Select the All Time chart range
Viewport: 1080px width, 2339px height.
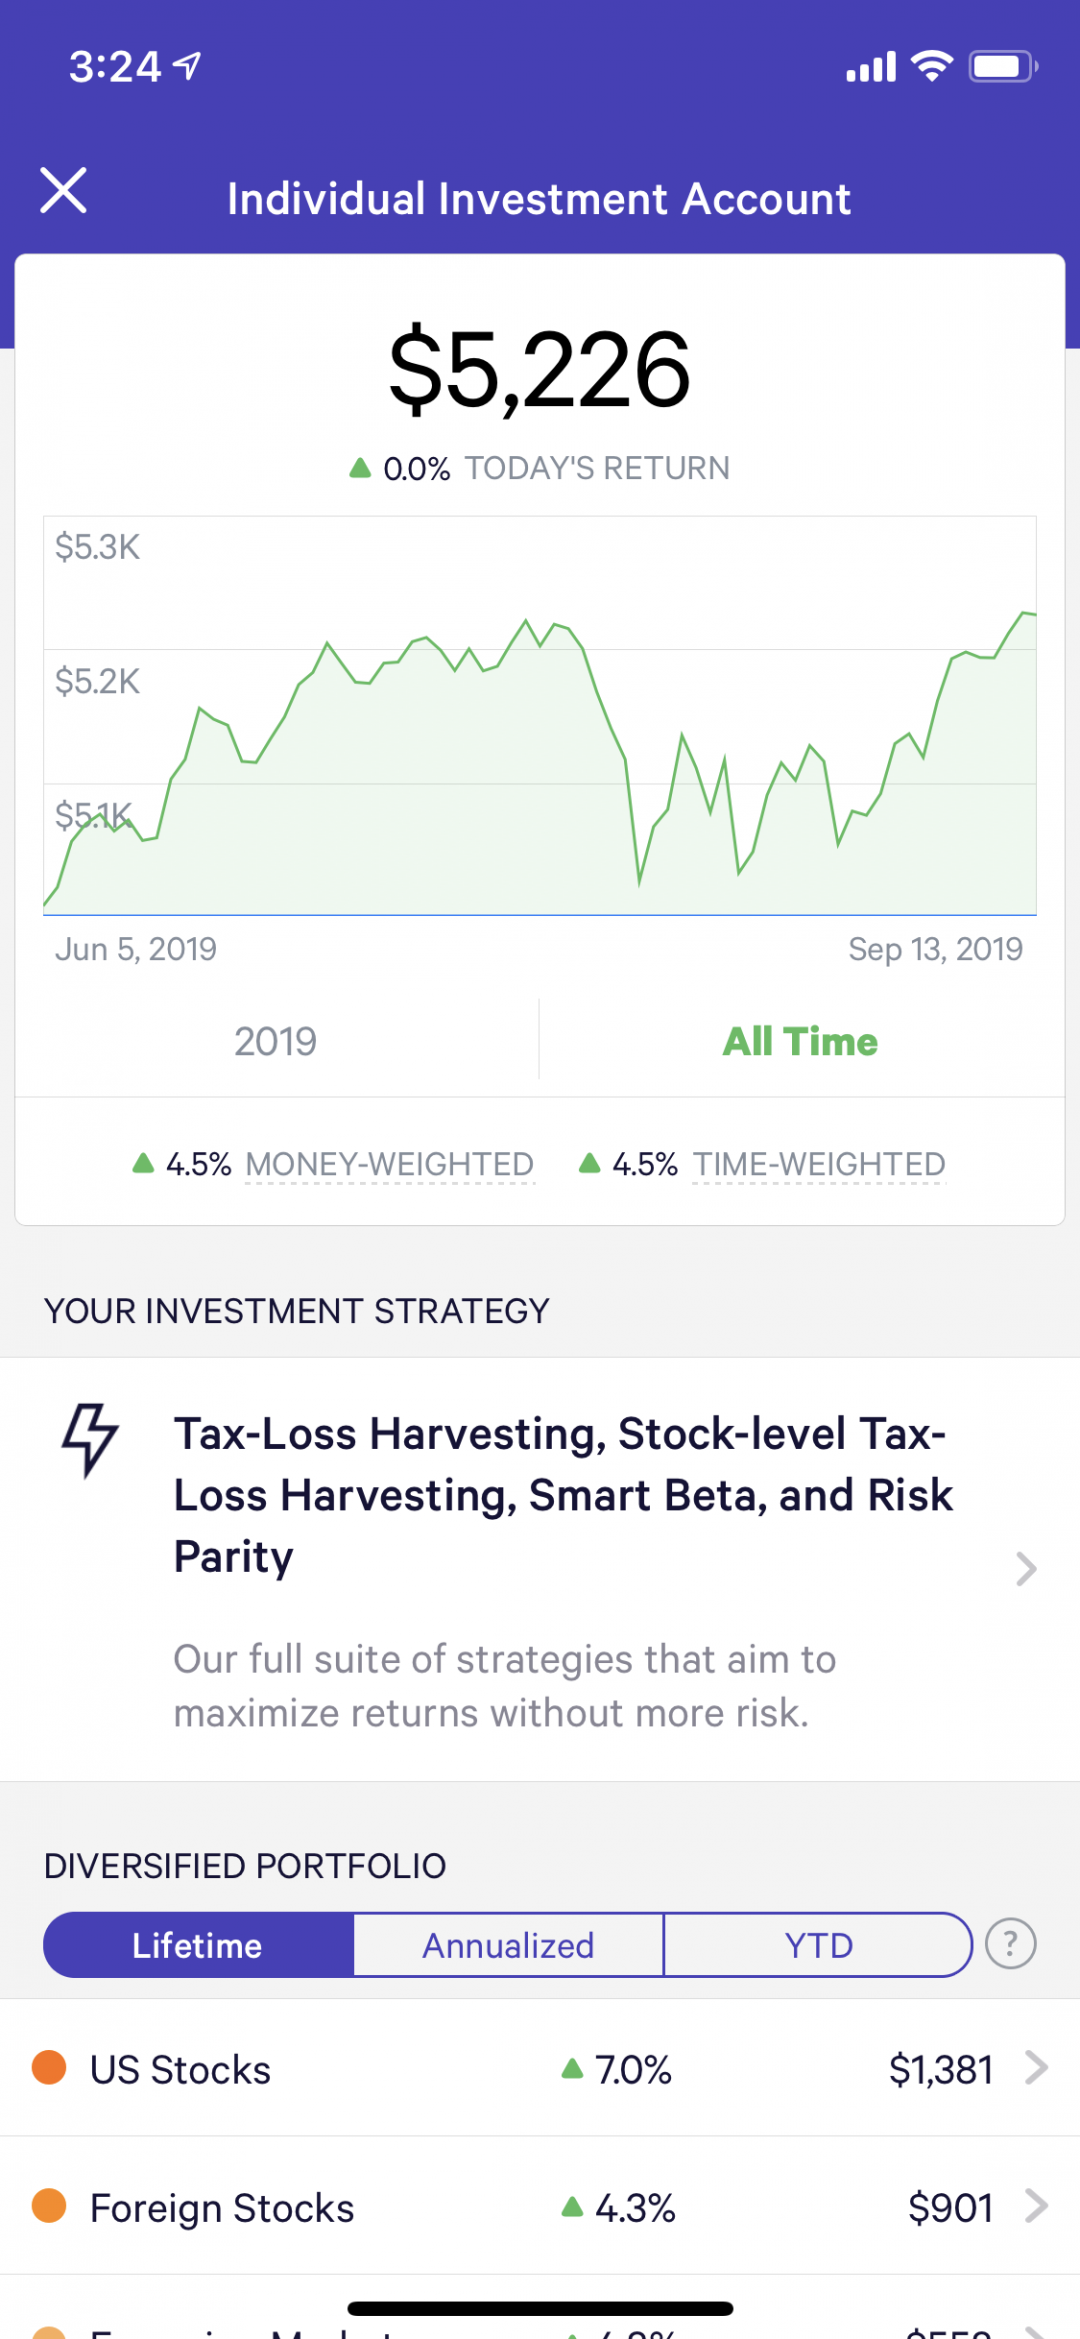[800, 1041]
